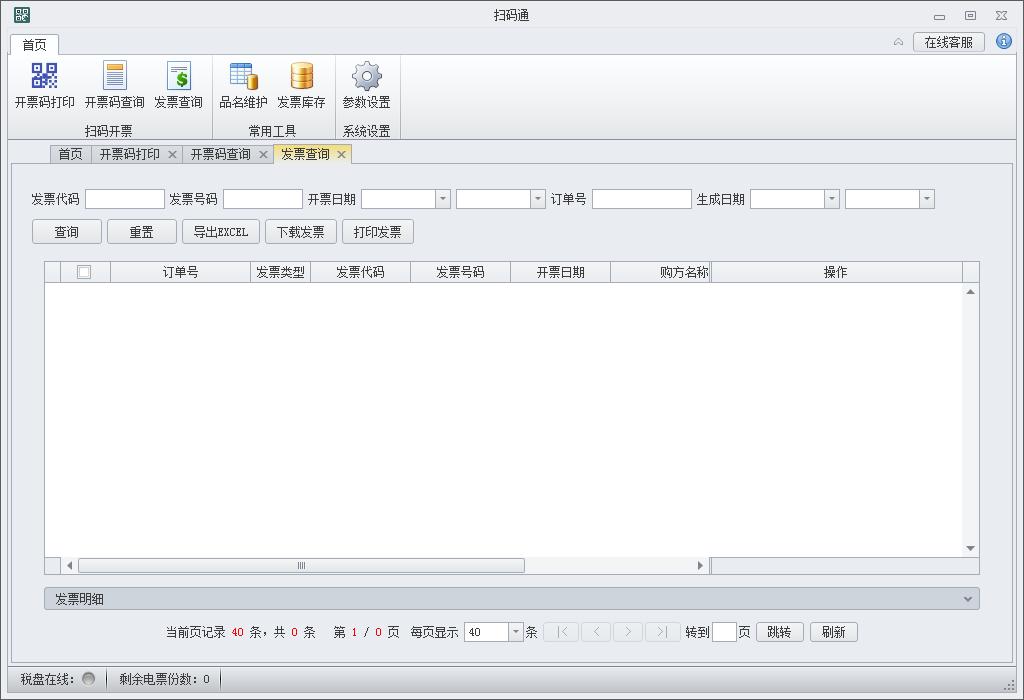Close the 发票查询 tab
Viewport: 1024px width, 700px height.
click(341, 154)
